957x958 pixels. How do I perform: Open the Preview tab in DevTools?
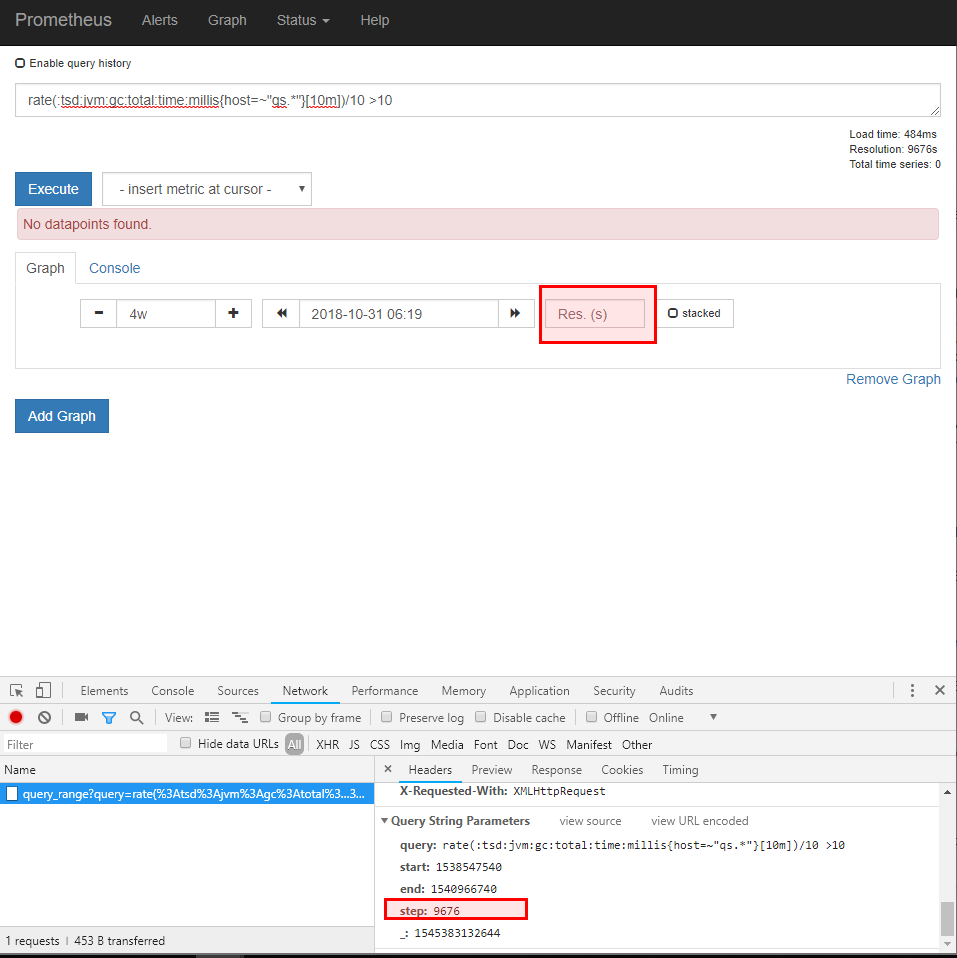[491, 770]
